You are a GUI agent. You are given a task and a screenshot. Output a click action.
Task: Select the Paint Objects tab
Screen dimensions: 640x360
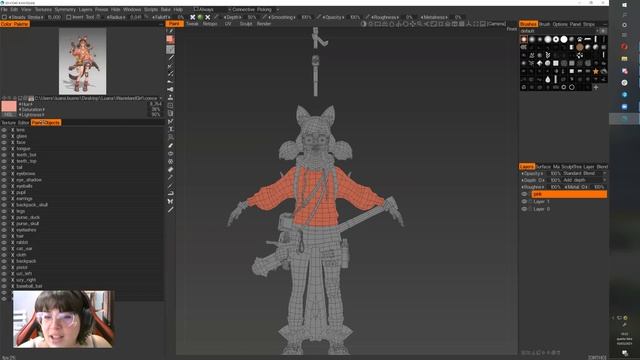pos(46,122)
